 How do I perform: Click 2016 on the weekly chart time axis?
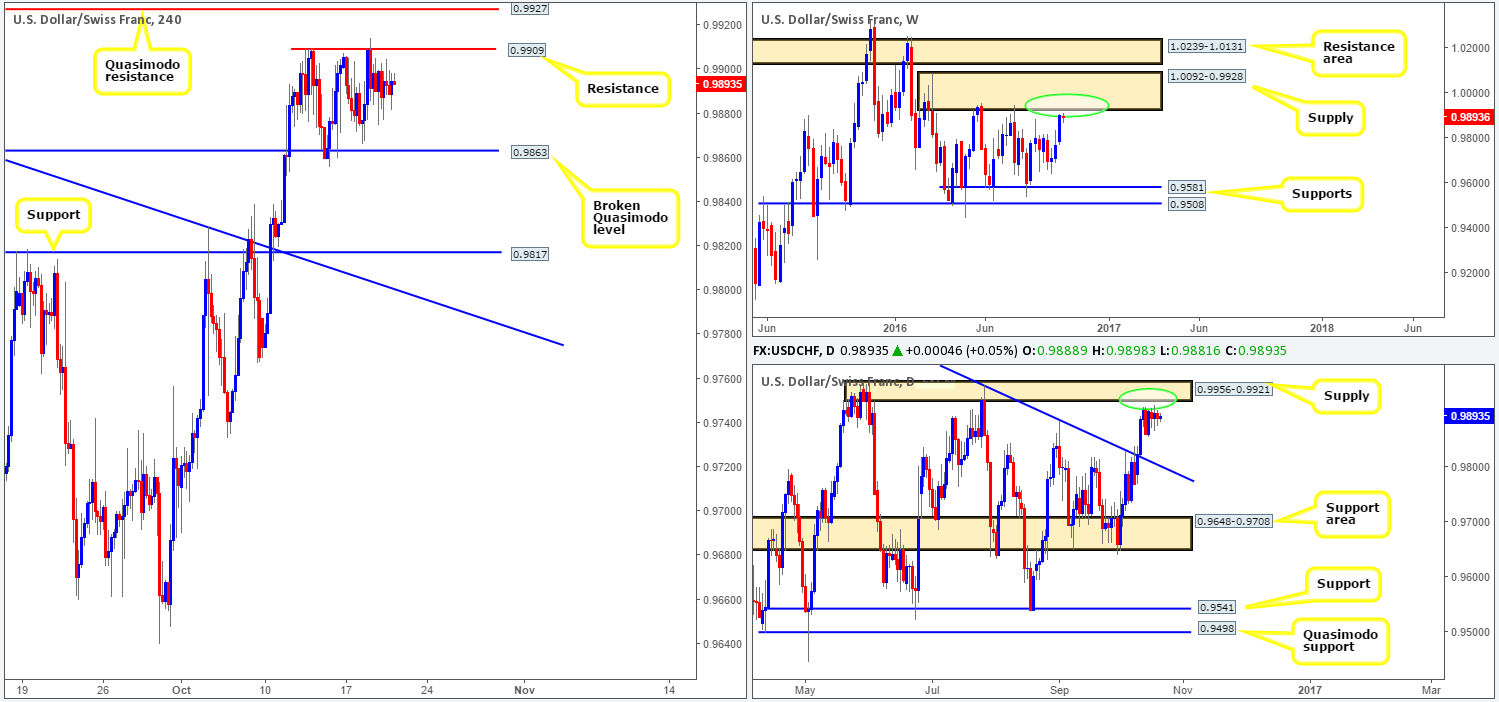[x=894, y=326]
